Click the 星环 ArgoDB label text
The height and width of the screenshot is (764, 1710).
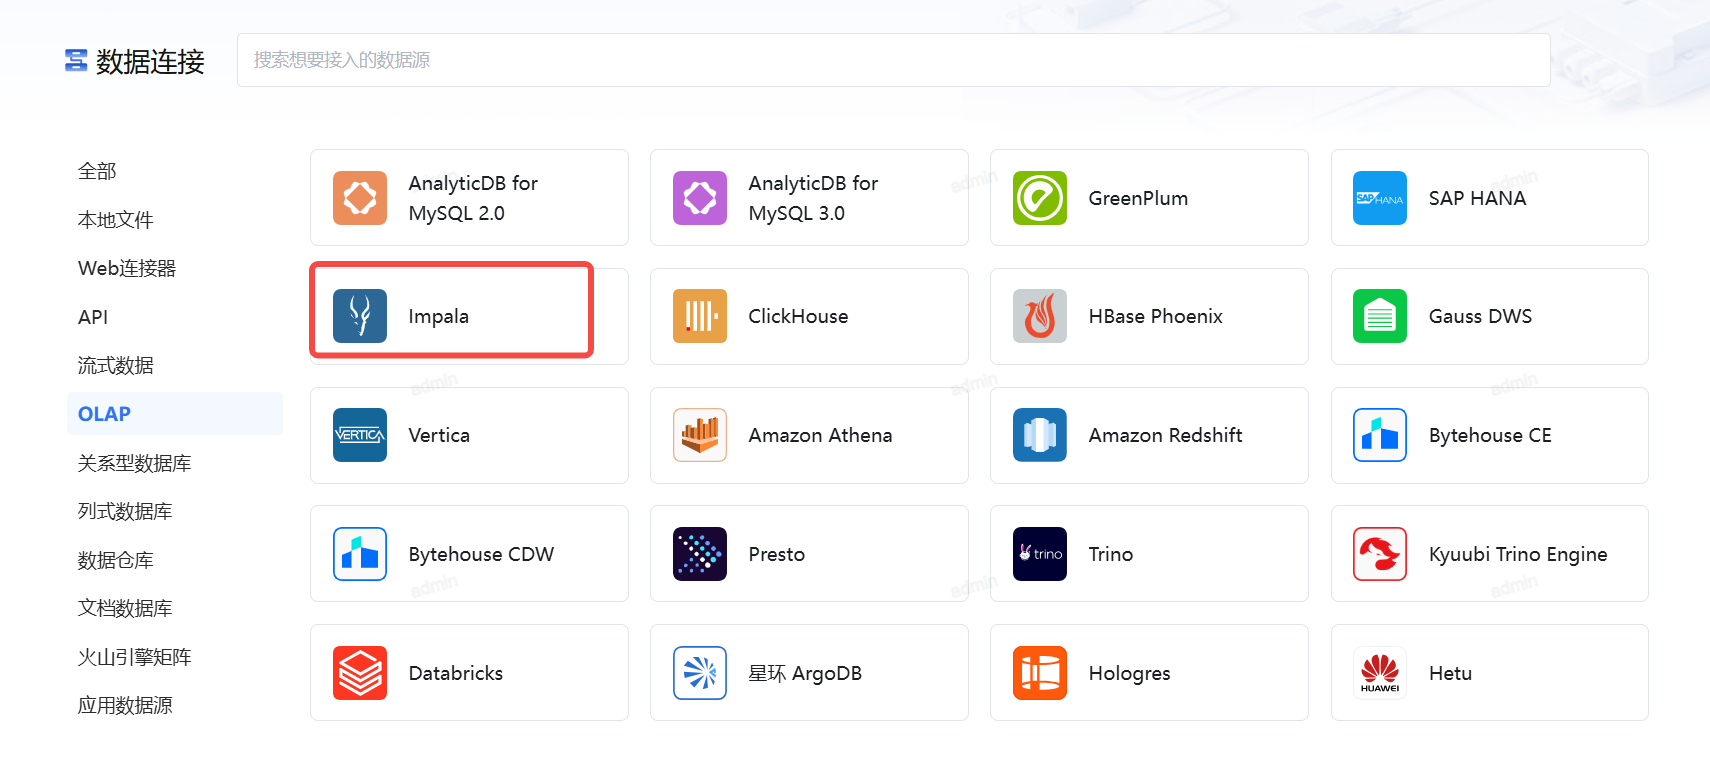805,673
